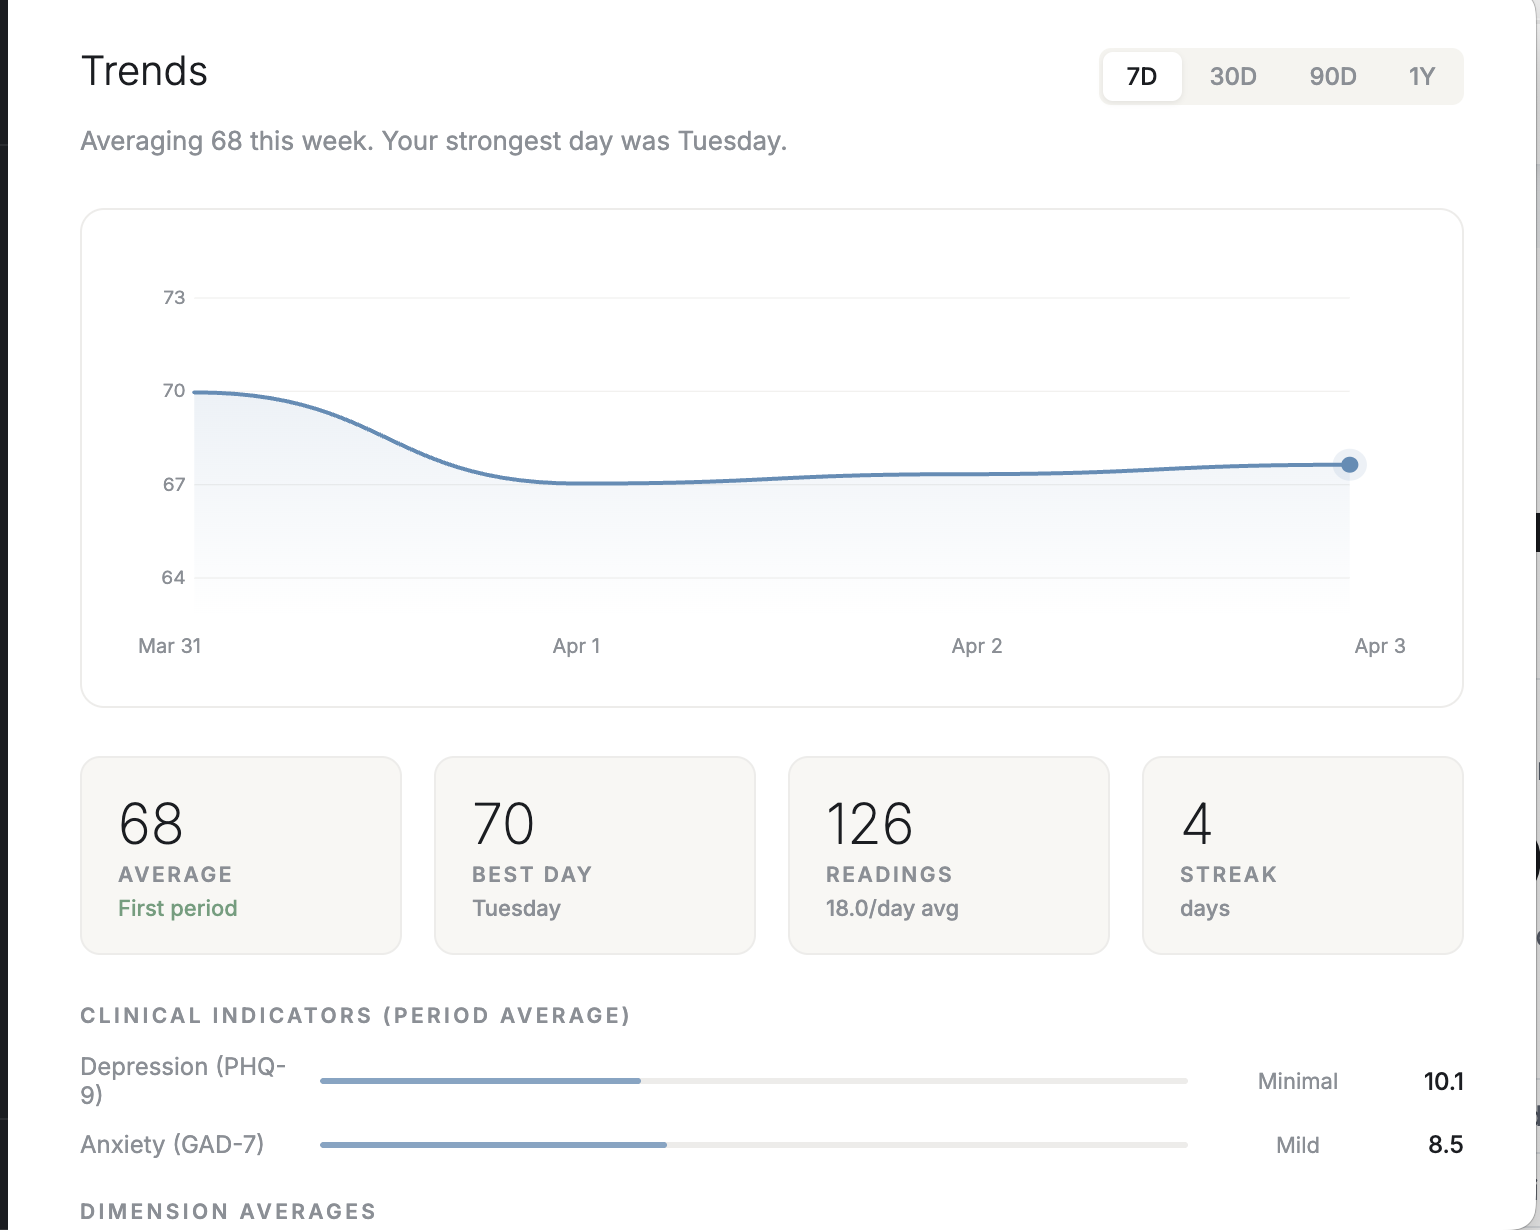Click the First period label
Viewport: 1540px width, 1230px height.
coord(177,908)
